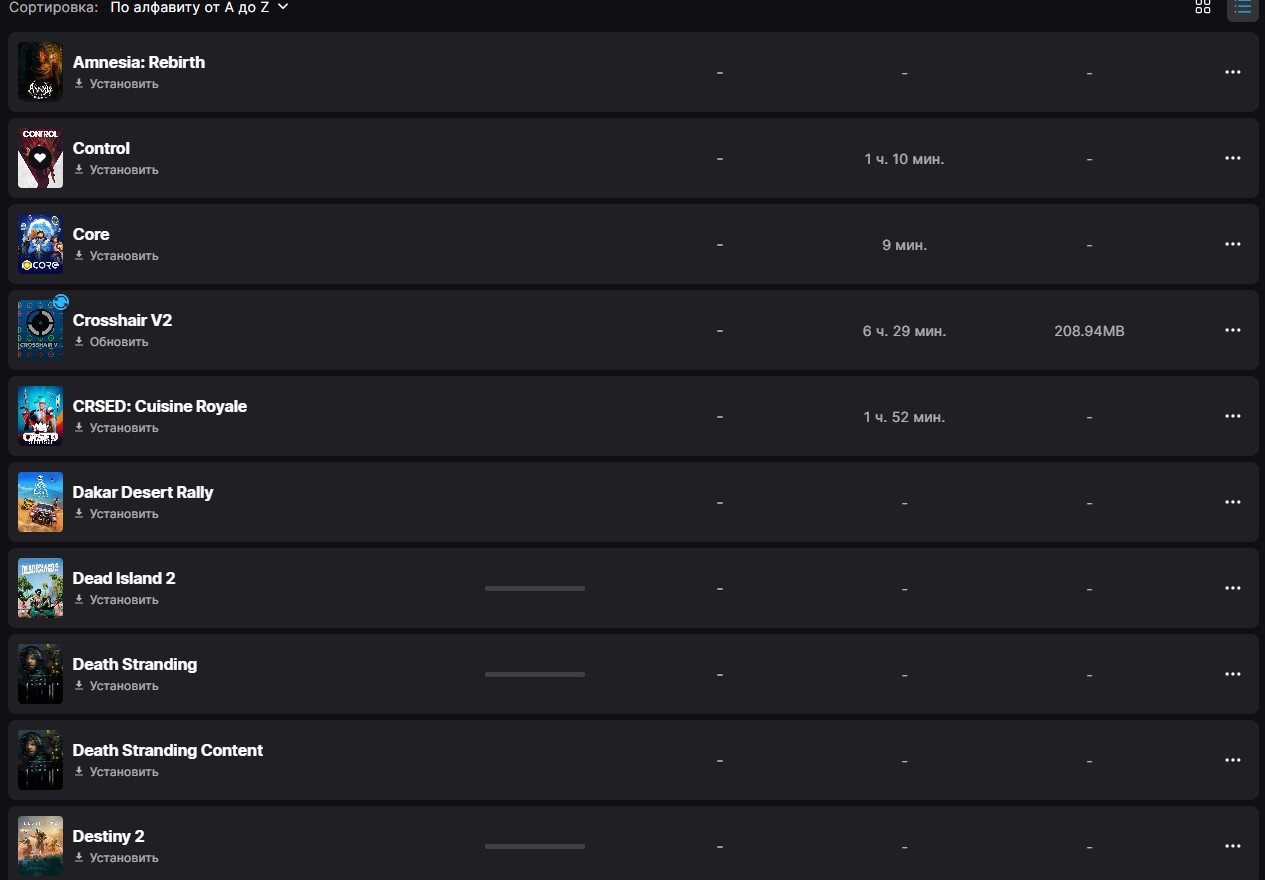Click the Destiny 2 cover art

[x=40, y=846]
